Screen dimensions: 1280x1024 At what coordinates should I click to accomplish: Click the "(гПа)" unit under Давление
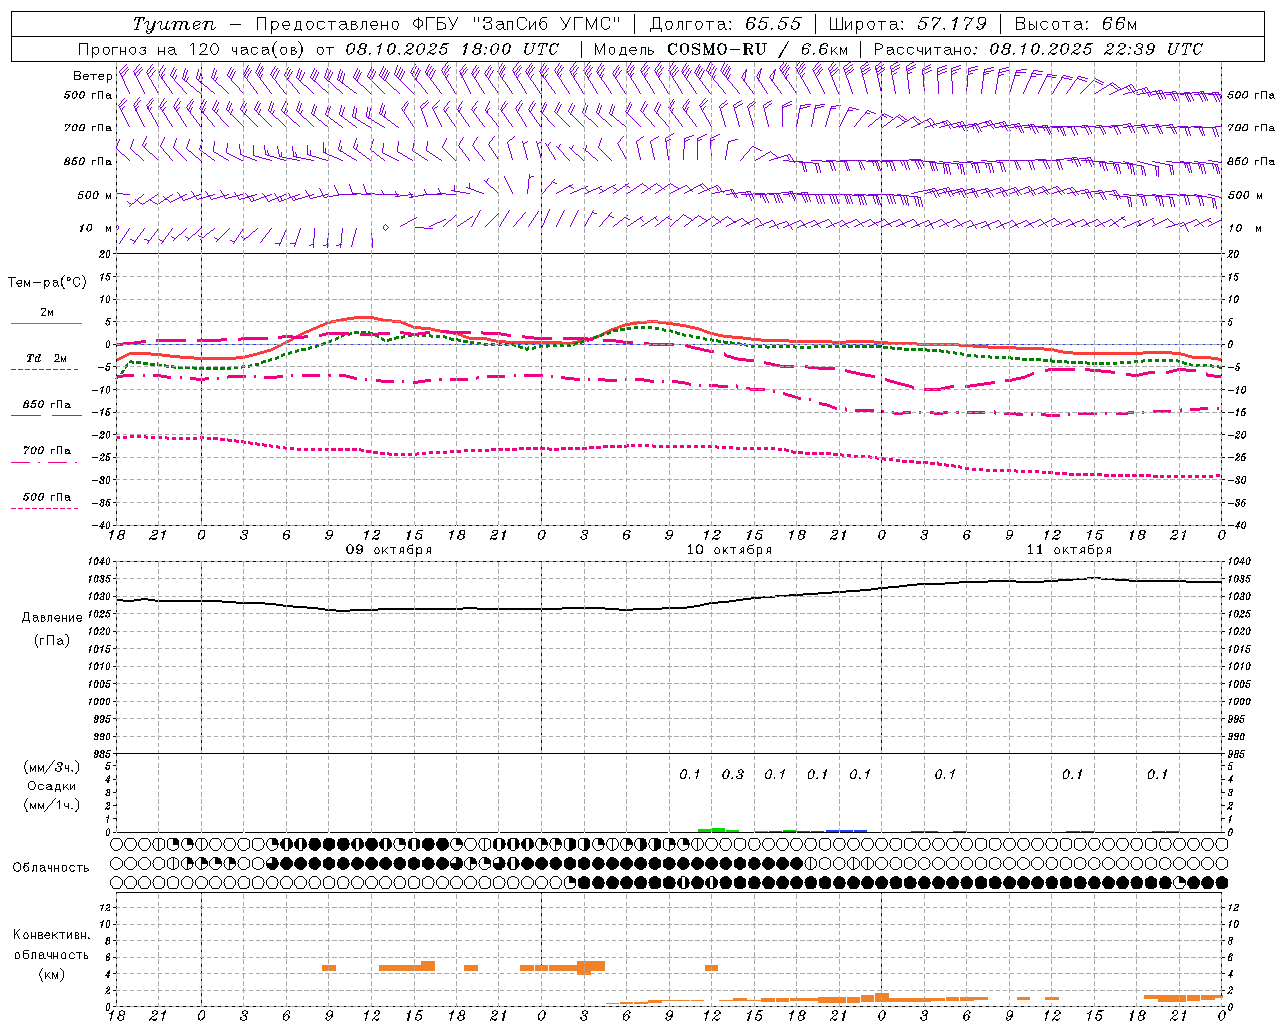coord(52,641)
